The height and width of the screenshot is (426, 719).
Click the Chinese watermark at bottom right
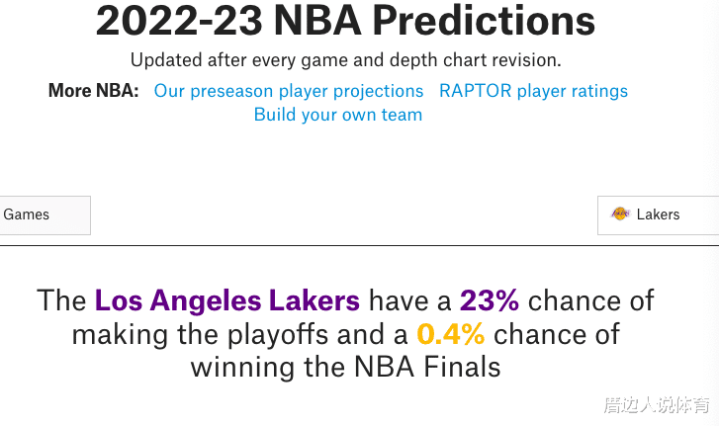pos(656,405)
